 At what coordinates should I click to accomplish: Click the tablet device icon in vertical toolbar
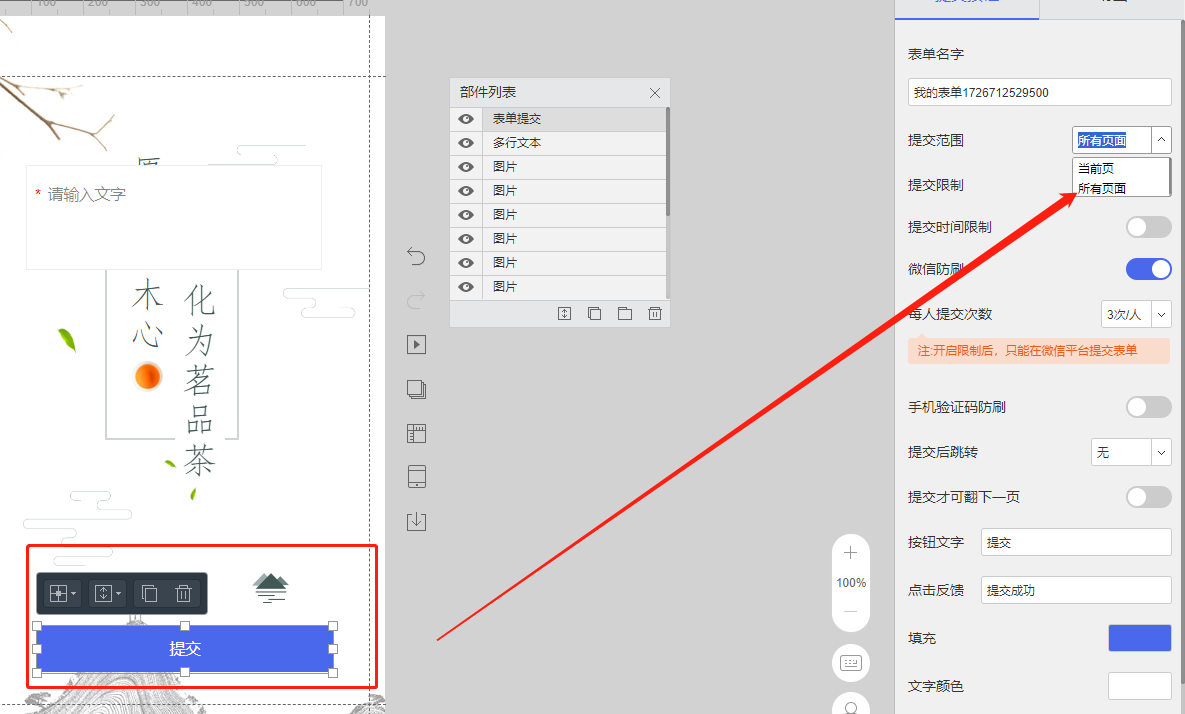(x=416, y=477)
